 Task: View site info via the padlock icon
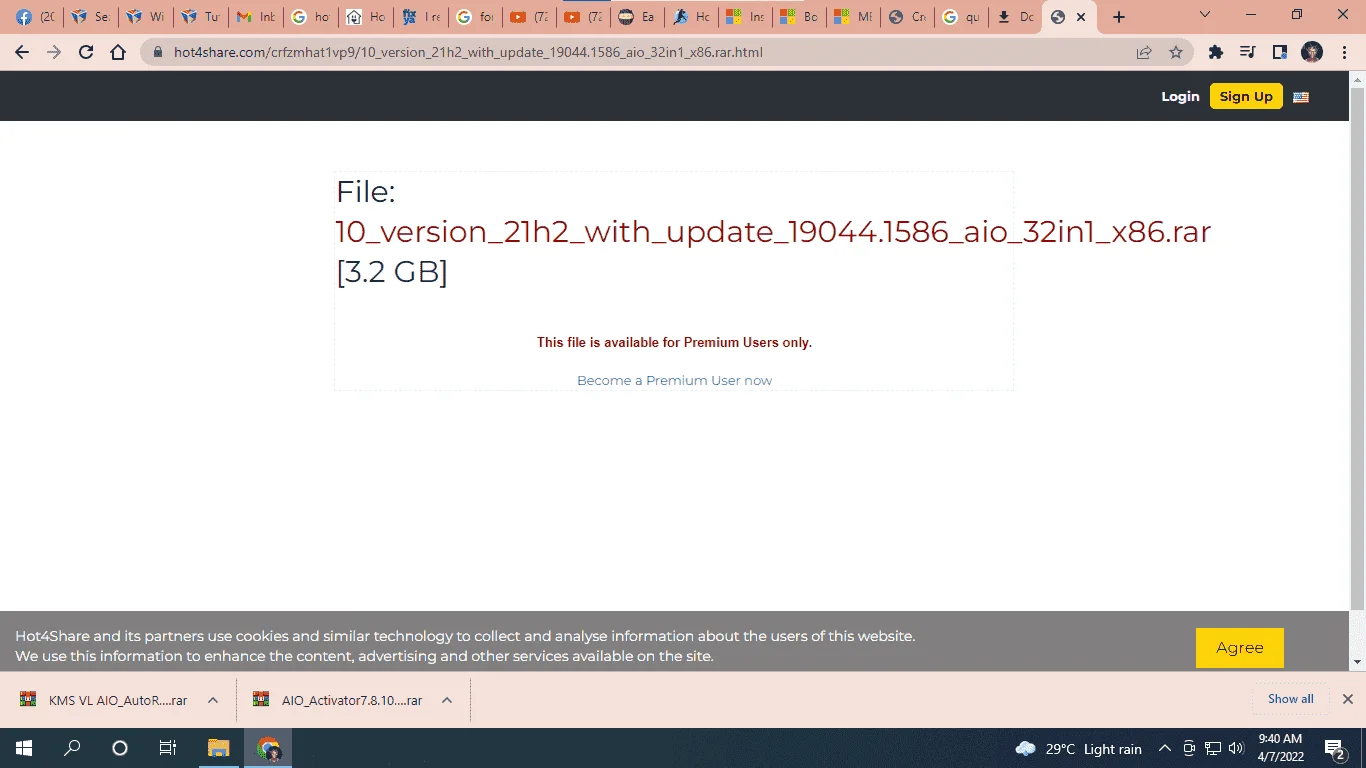tap(158, 52)
